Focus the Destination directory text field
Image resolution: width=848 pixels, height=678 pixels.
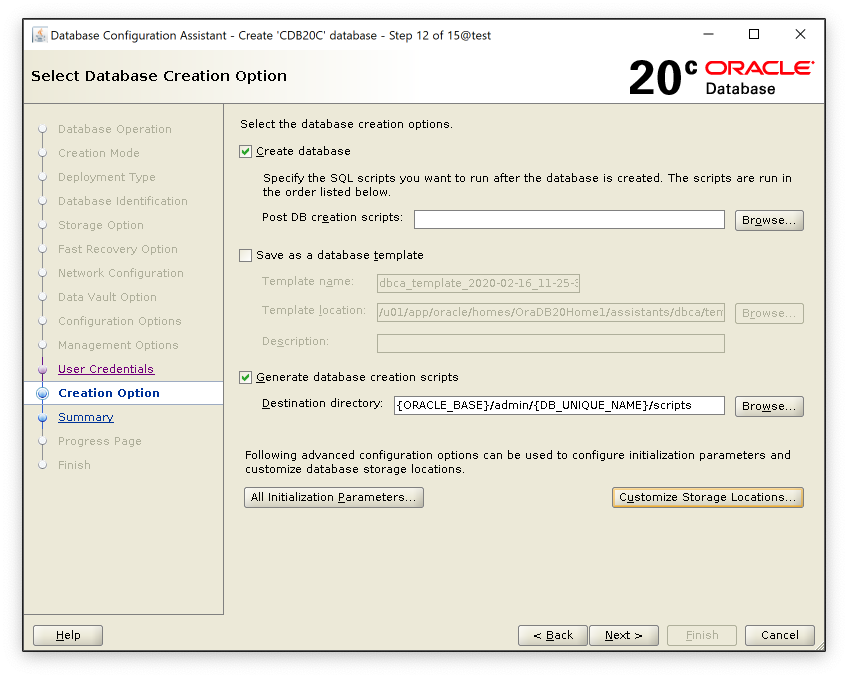coord(559,405)
